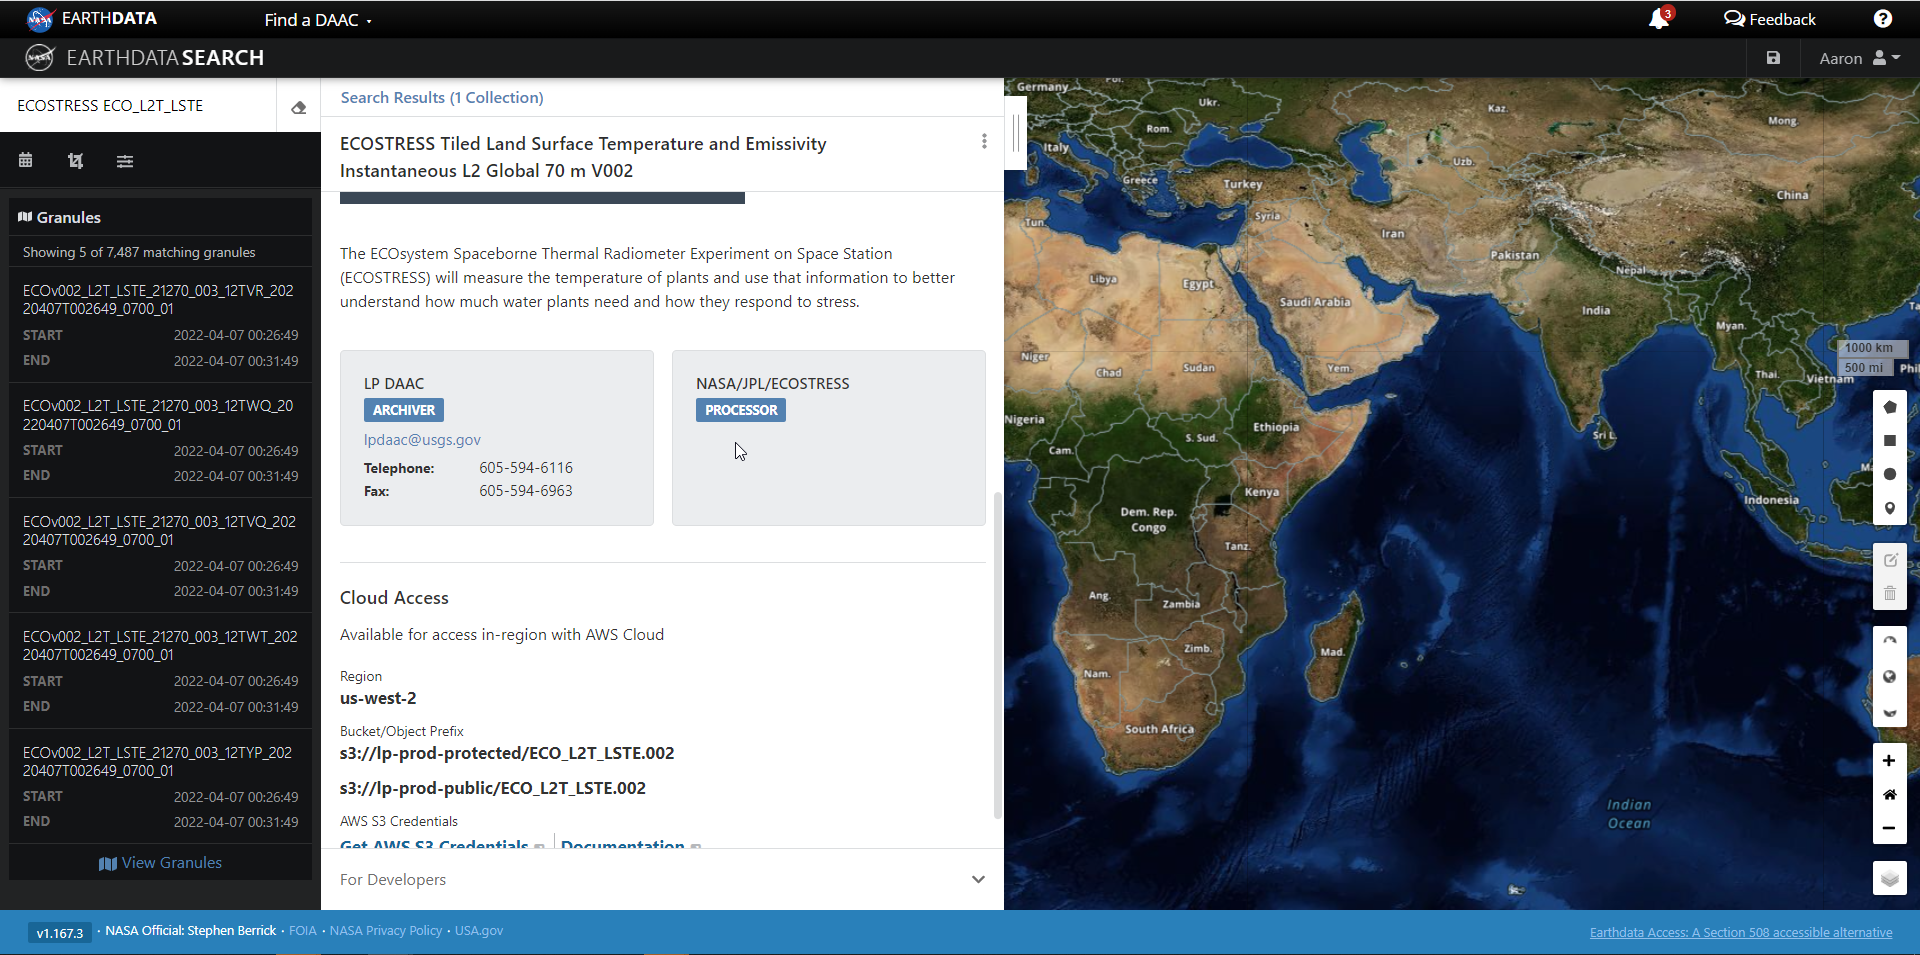Click s3://lp-prod-protected/ECO_L2T_LSTE.002 text
The height and width of the screenshot is (955, 1920).
point(507,753)
